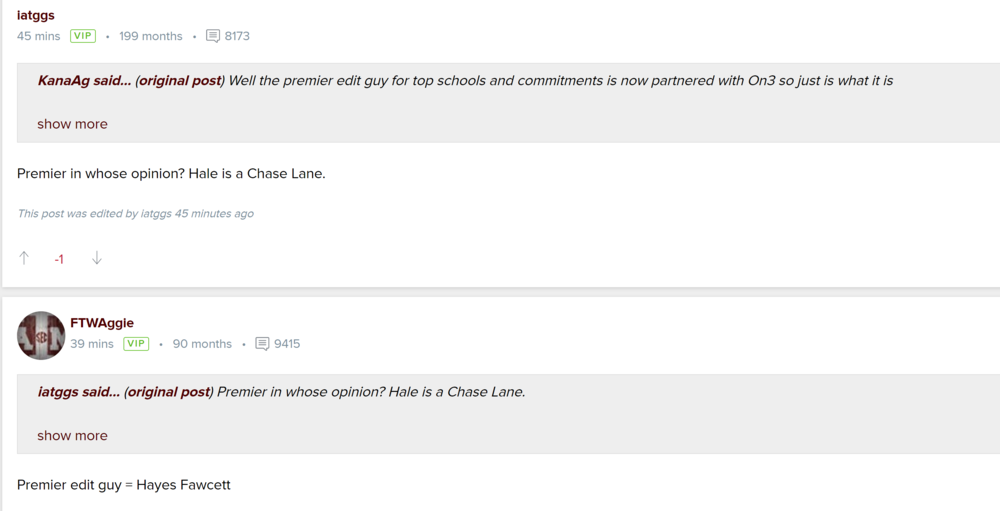This screenshot has width=1000, height=511.
Task: Click the -1 vote score
Action: 59,259
